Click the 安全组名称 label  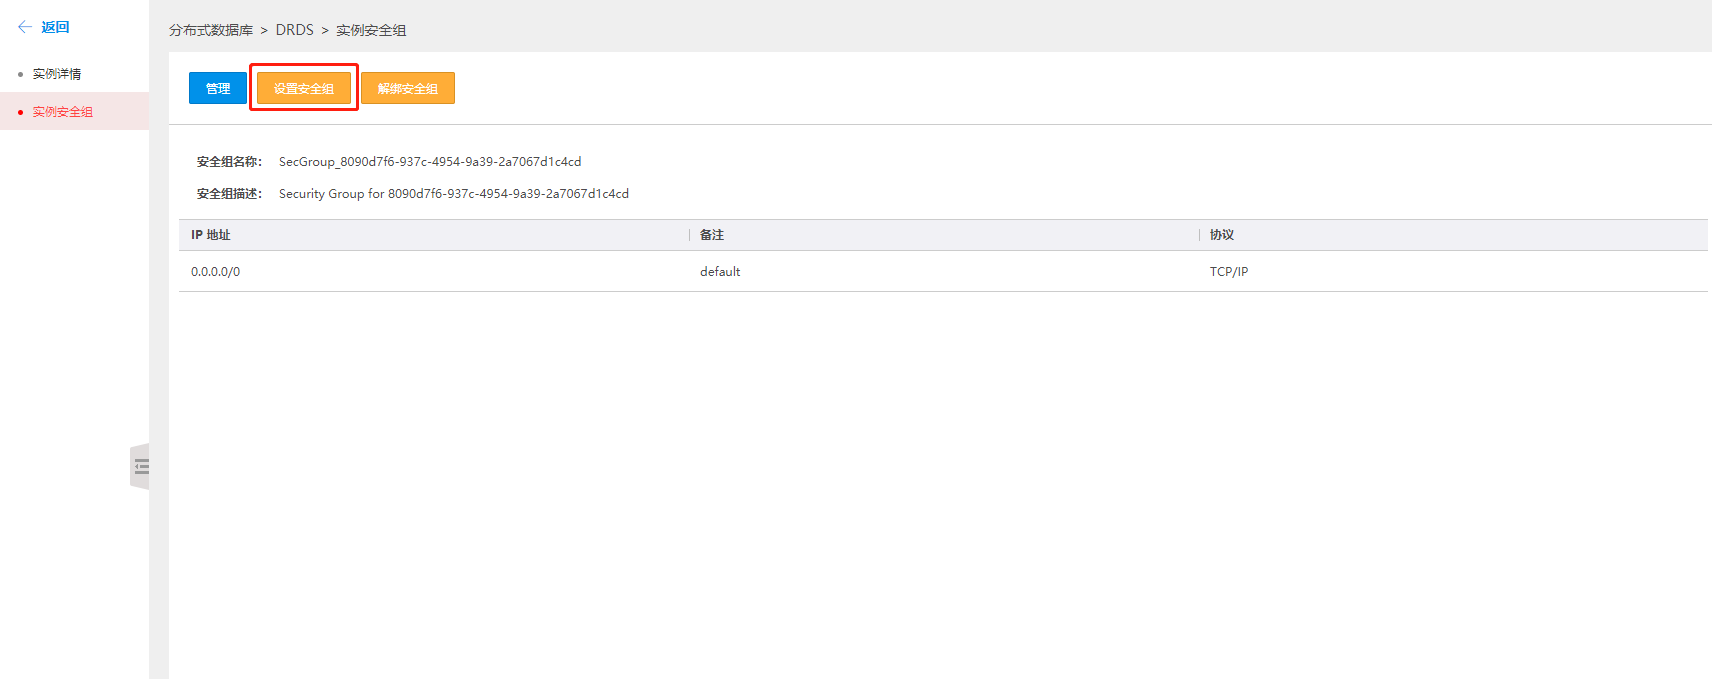point(229,162)
